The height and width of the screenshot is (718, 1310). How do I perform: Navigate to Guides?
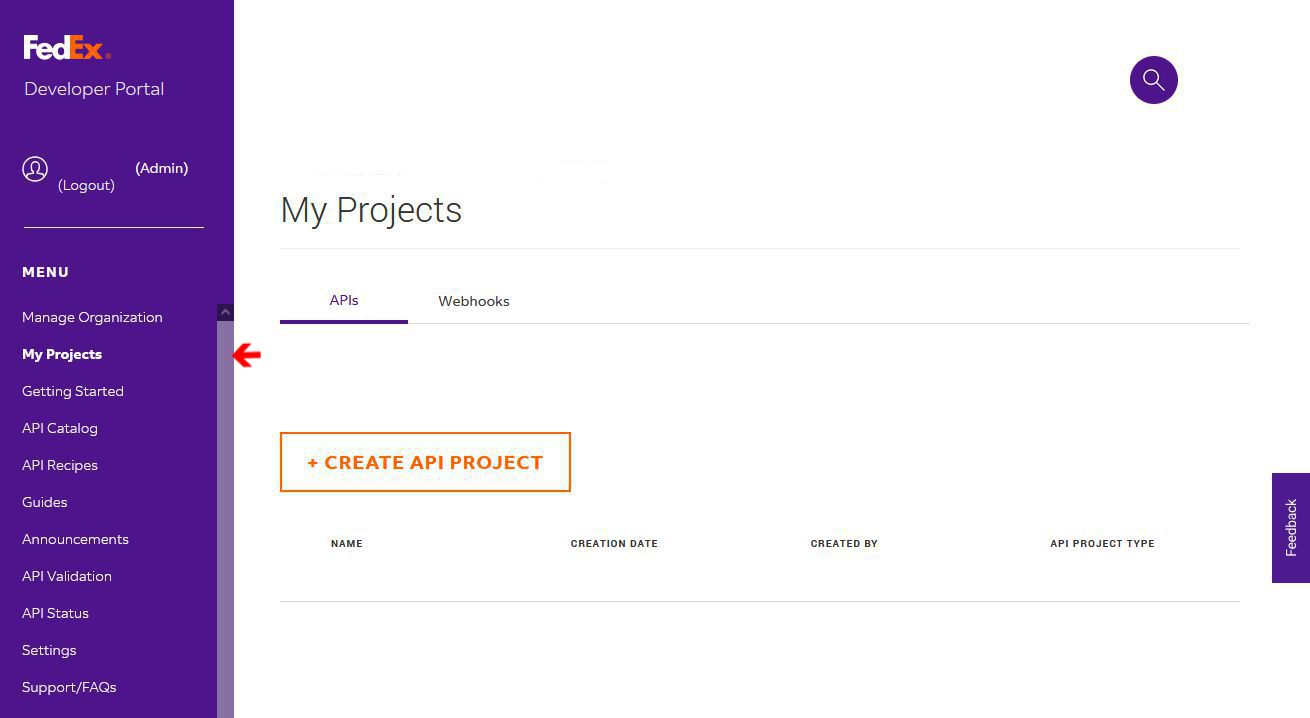pyautogui.click(x=45, y=502)
